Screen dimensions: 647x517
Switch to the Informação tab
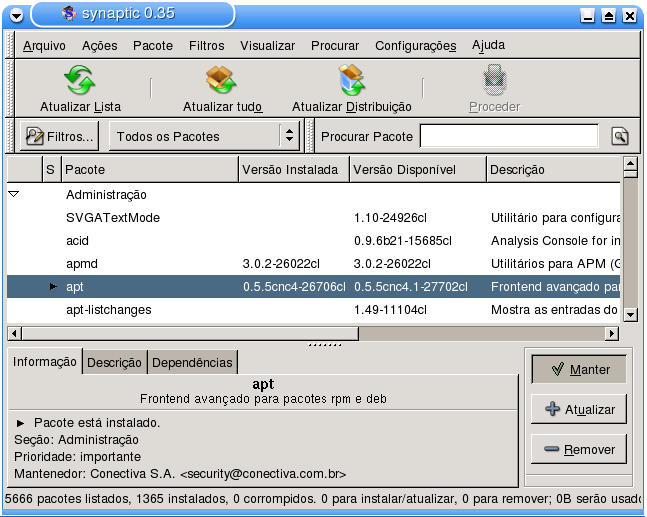click(x=45, y=362)
